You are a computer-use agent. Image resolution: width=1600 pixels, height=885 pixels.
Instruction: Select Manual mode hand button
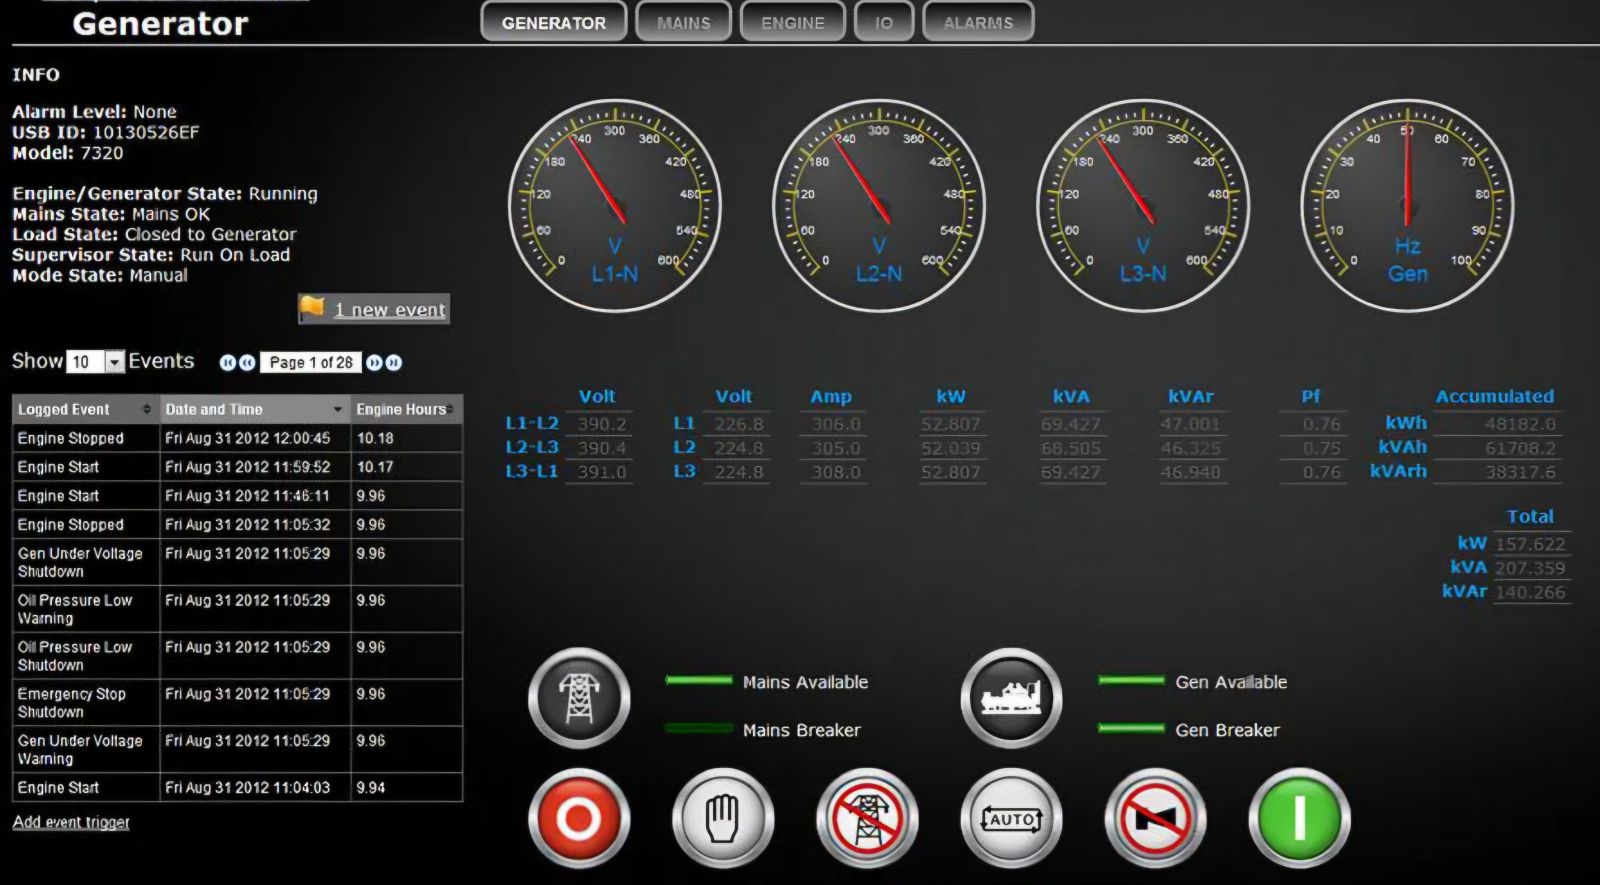[x=722, y=819]
